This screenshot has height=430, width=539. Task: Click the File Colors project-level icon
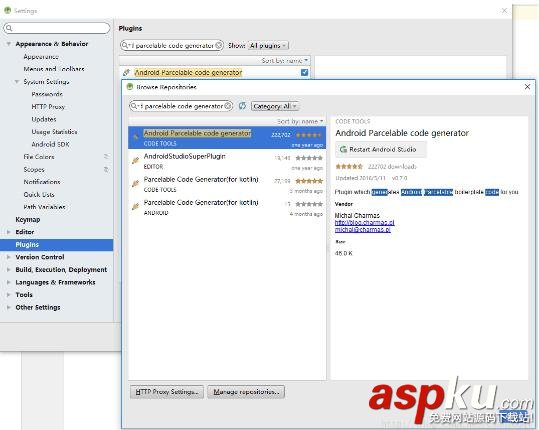(x=106, y=157)
